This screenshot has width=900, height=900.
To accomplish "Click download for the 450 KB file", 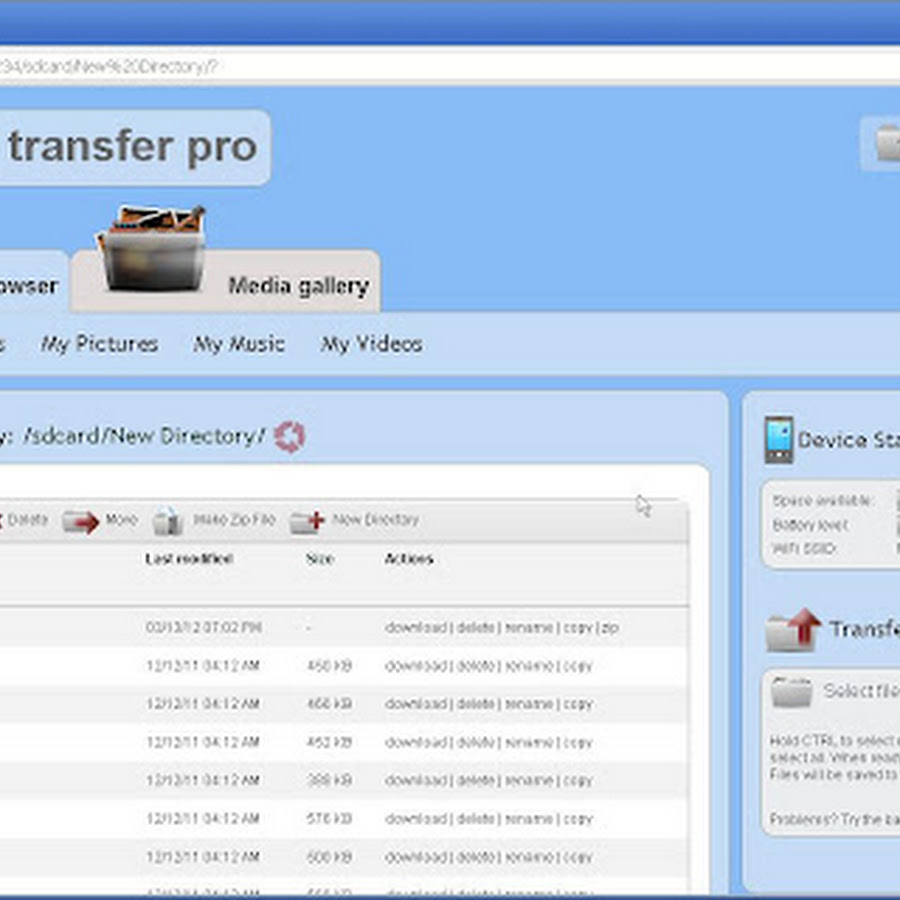I will point(416,666).
